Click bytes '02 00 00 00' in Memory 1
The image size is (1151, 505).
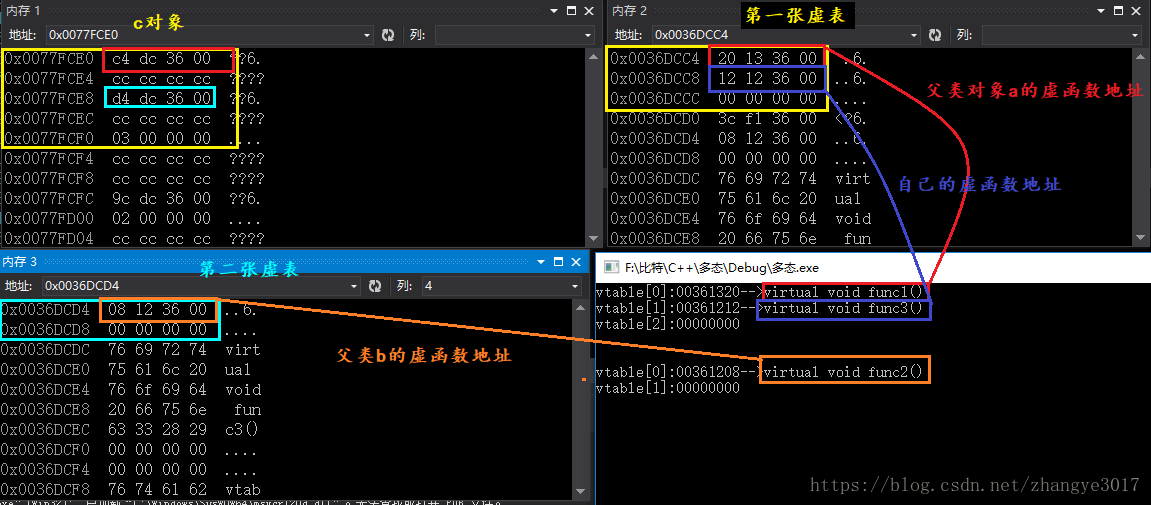click(x=161, y=218)
